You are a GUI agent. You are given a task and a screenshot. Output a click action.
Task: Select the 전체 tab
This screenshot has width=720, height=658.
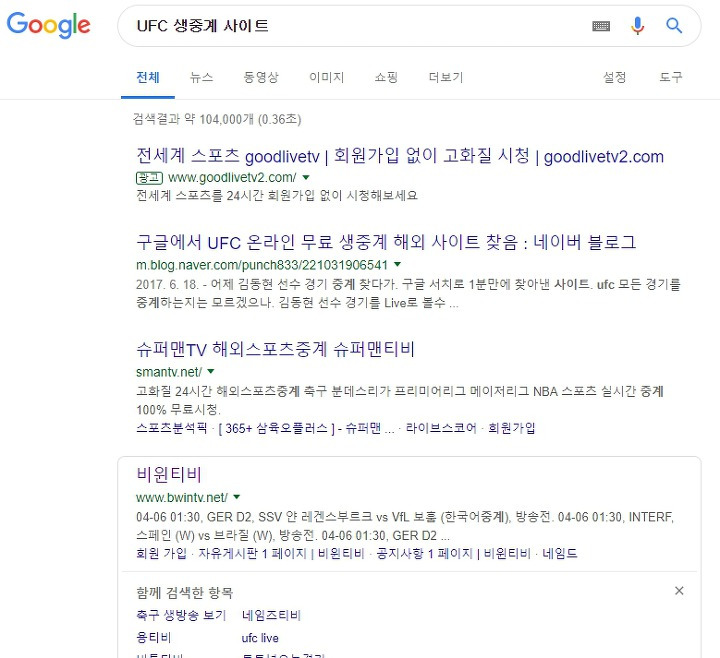click(148, 77)
